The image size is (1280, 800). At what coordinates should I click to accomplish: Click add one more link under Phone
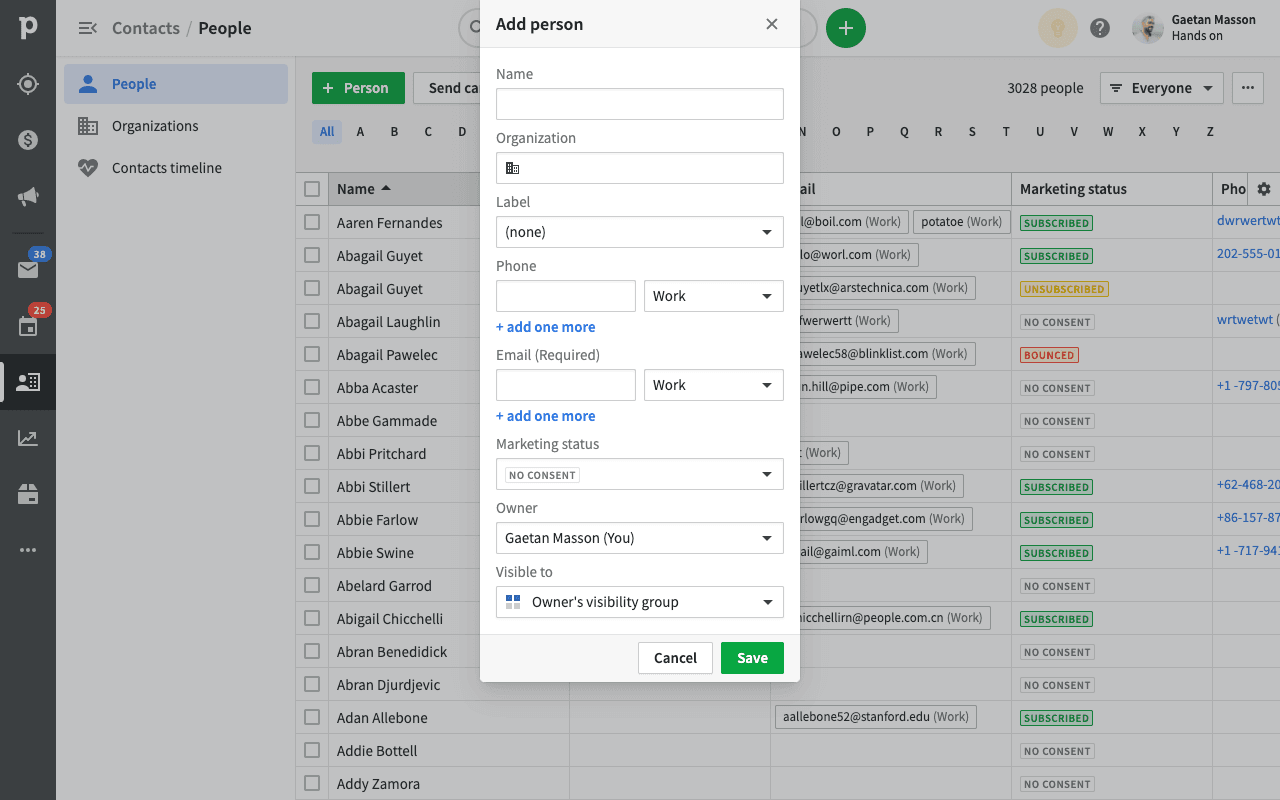click(x=545, y=327)
